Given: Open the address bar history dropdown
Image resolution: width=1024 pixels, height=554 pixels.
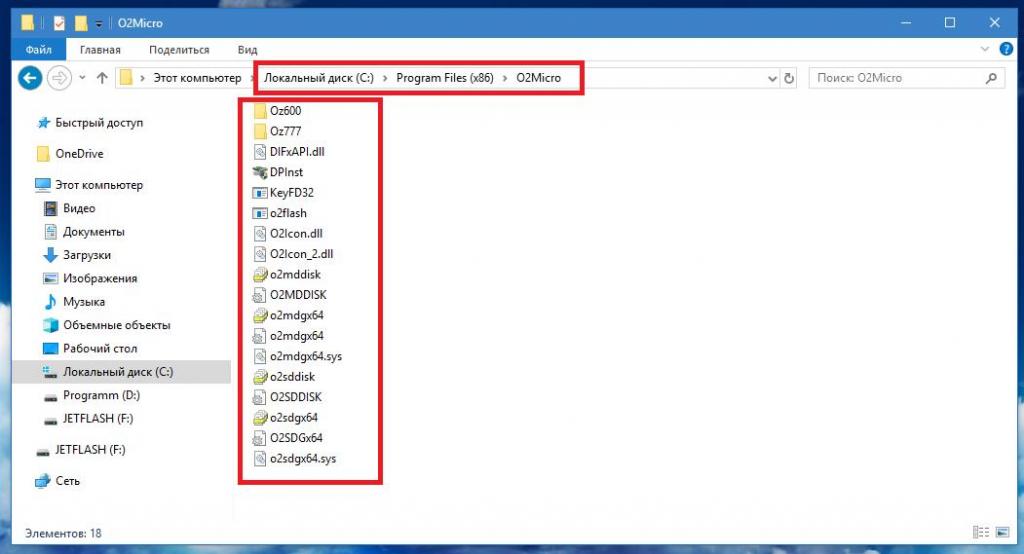Looking at the screenshot, I should click(x=772, y=78).
